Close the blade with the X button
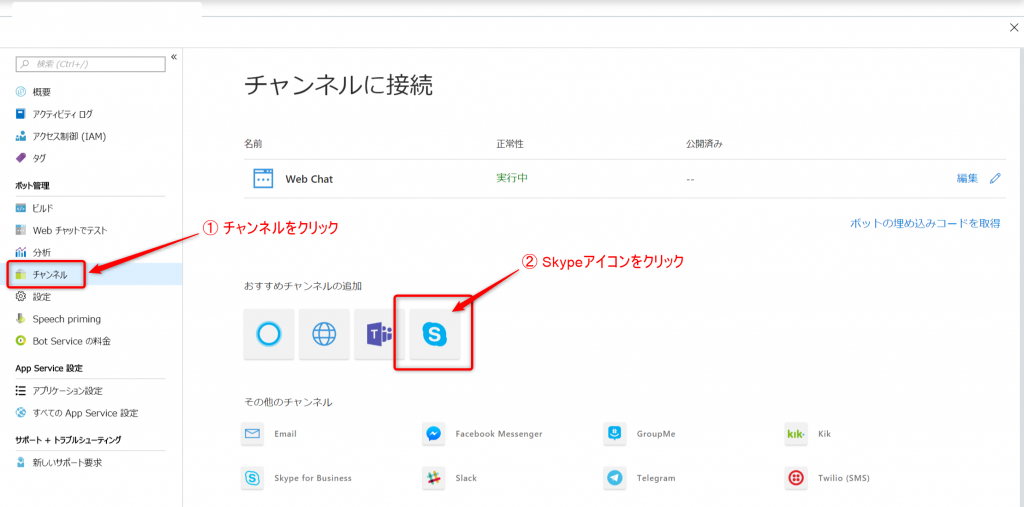This screenshot has width=1024, height=507. 1013,28
